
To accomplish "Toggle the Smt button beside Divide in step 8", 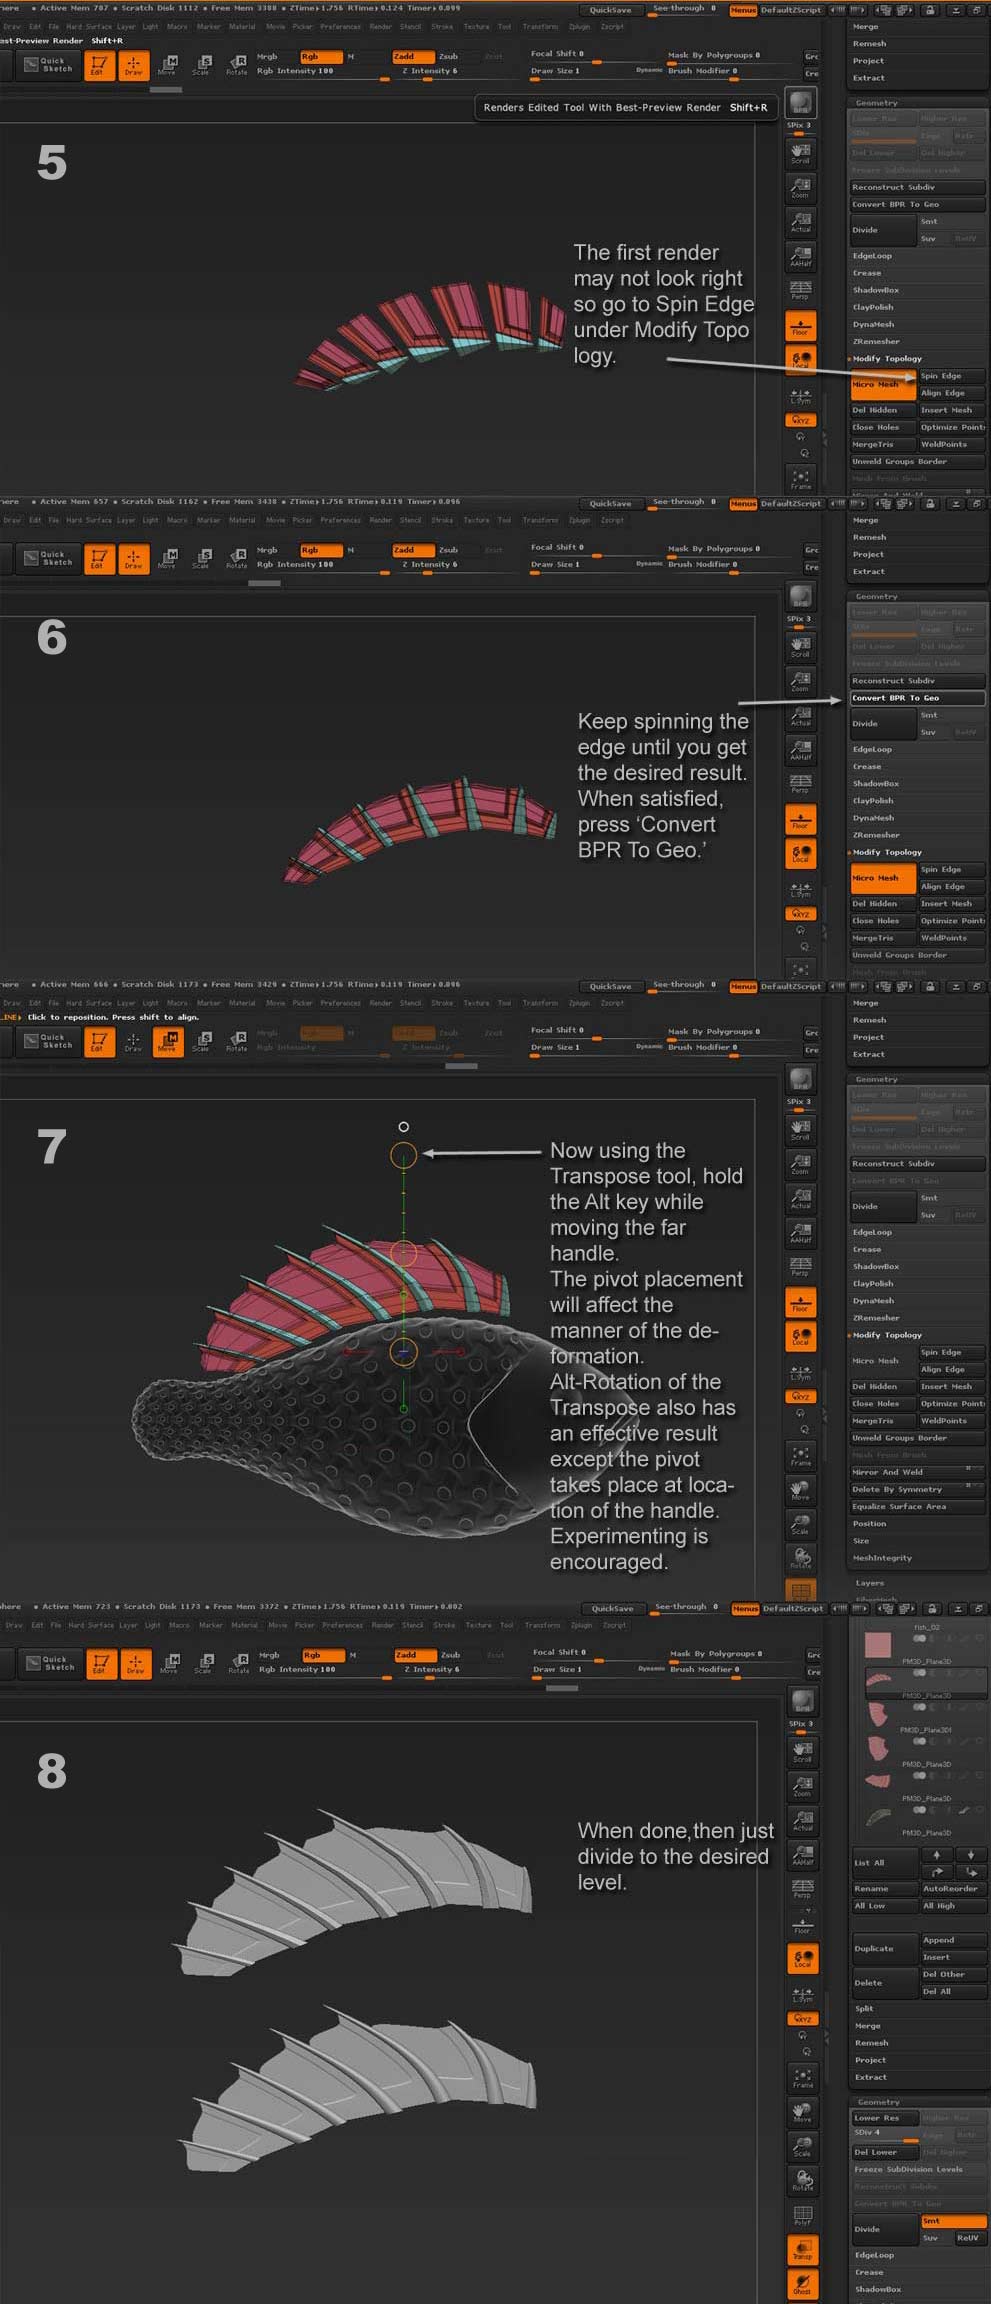I will (952, 2221).
